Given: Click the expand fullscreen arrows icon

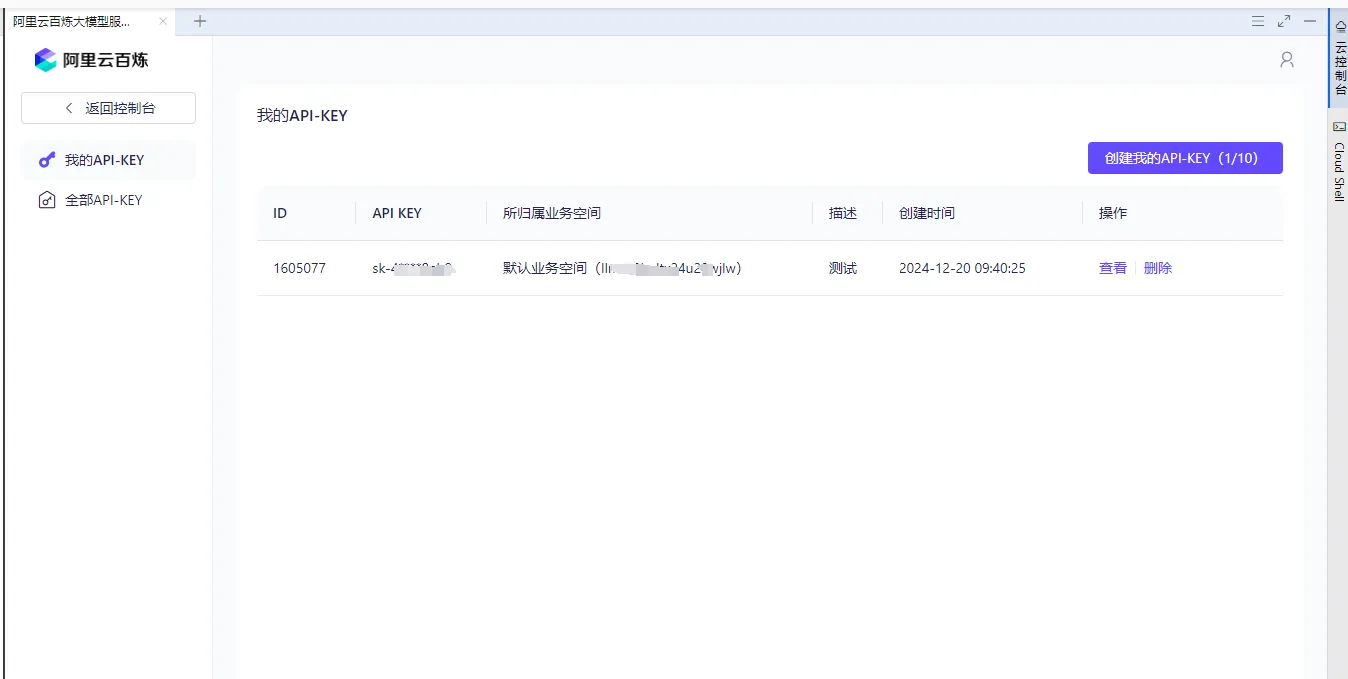Looking at the screenshot, I should [1284, 21].
